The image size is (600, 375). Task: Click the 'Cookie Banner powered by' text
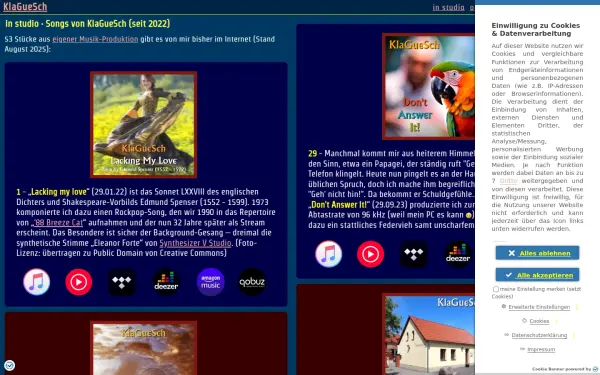tap(561, 369)
